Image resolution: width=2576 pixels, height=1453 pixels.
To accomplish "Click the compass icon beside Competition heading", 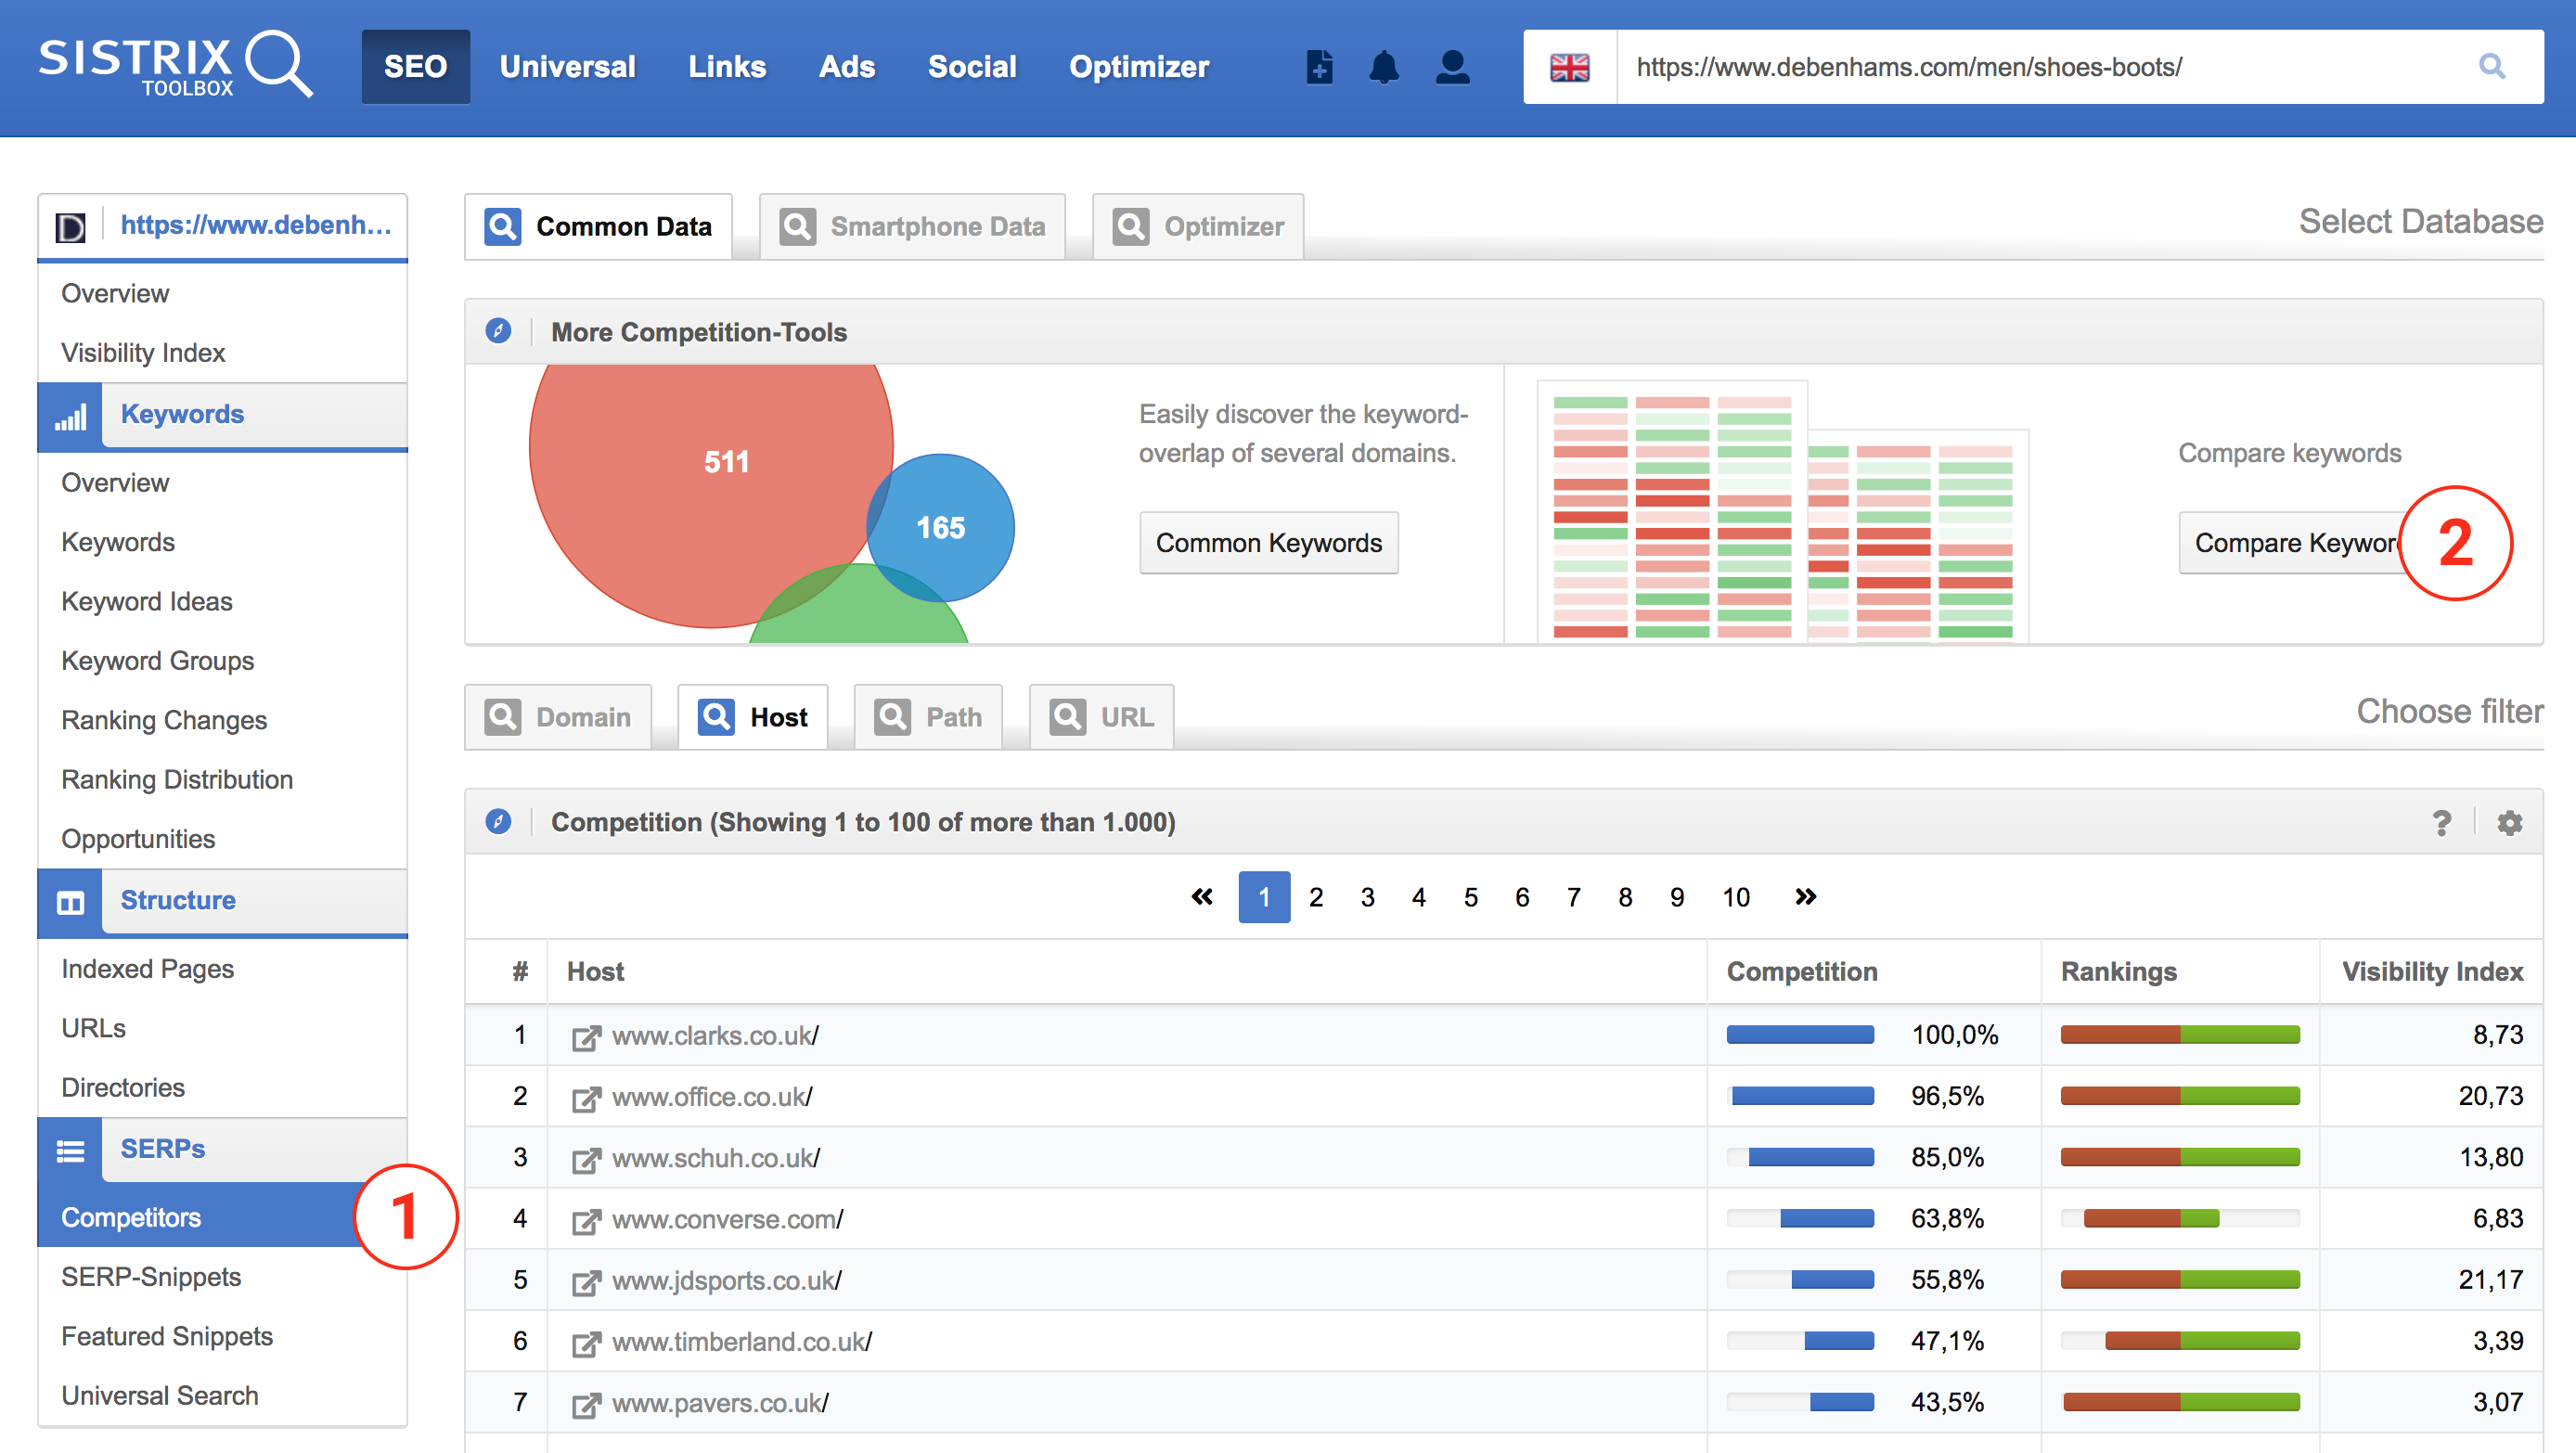I will coord(498,821).
